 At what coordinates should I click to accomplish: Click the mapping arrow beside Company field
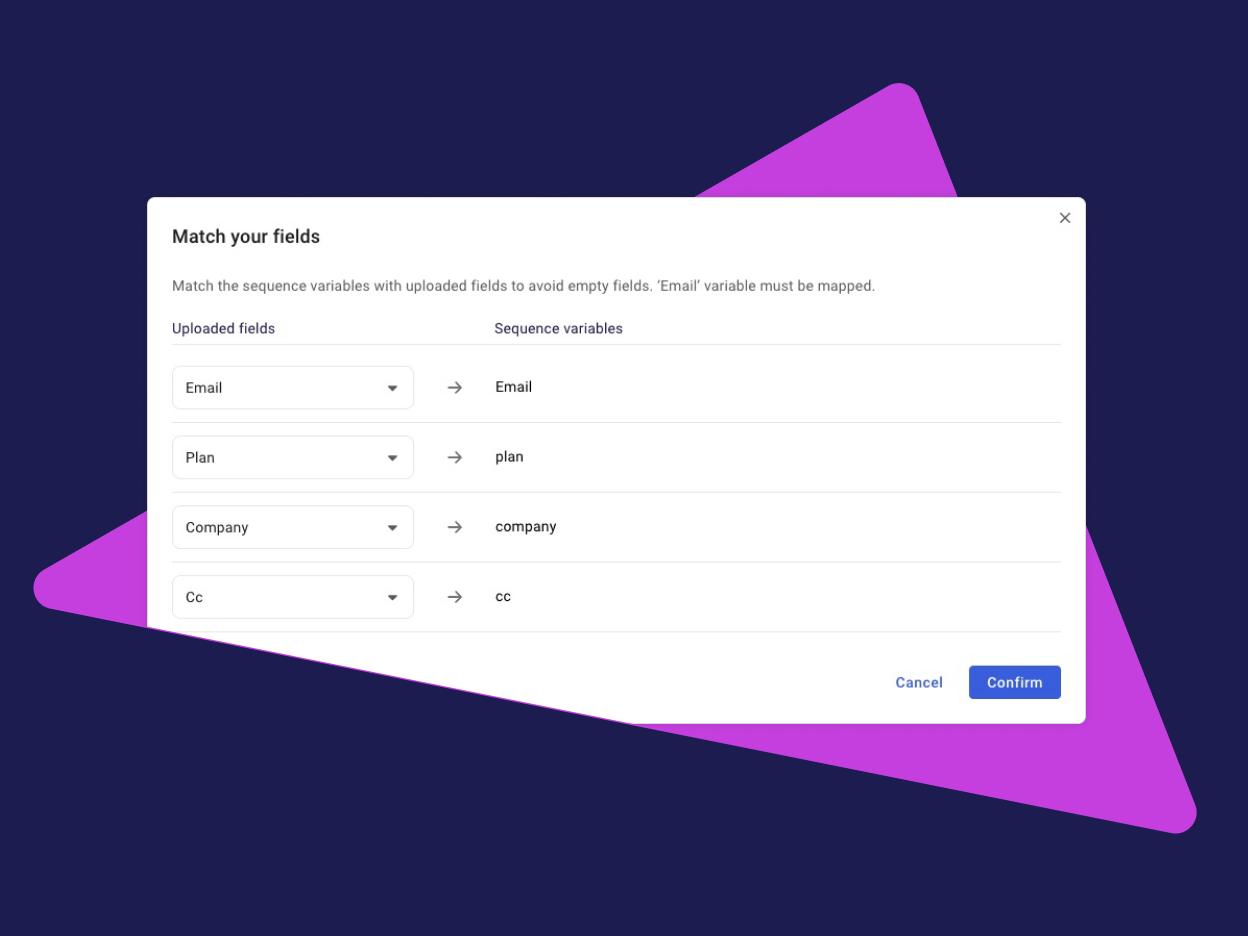coord(455,527)
